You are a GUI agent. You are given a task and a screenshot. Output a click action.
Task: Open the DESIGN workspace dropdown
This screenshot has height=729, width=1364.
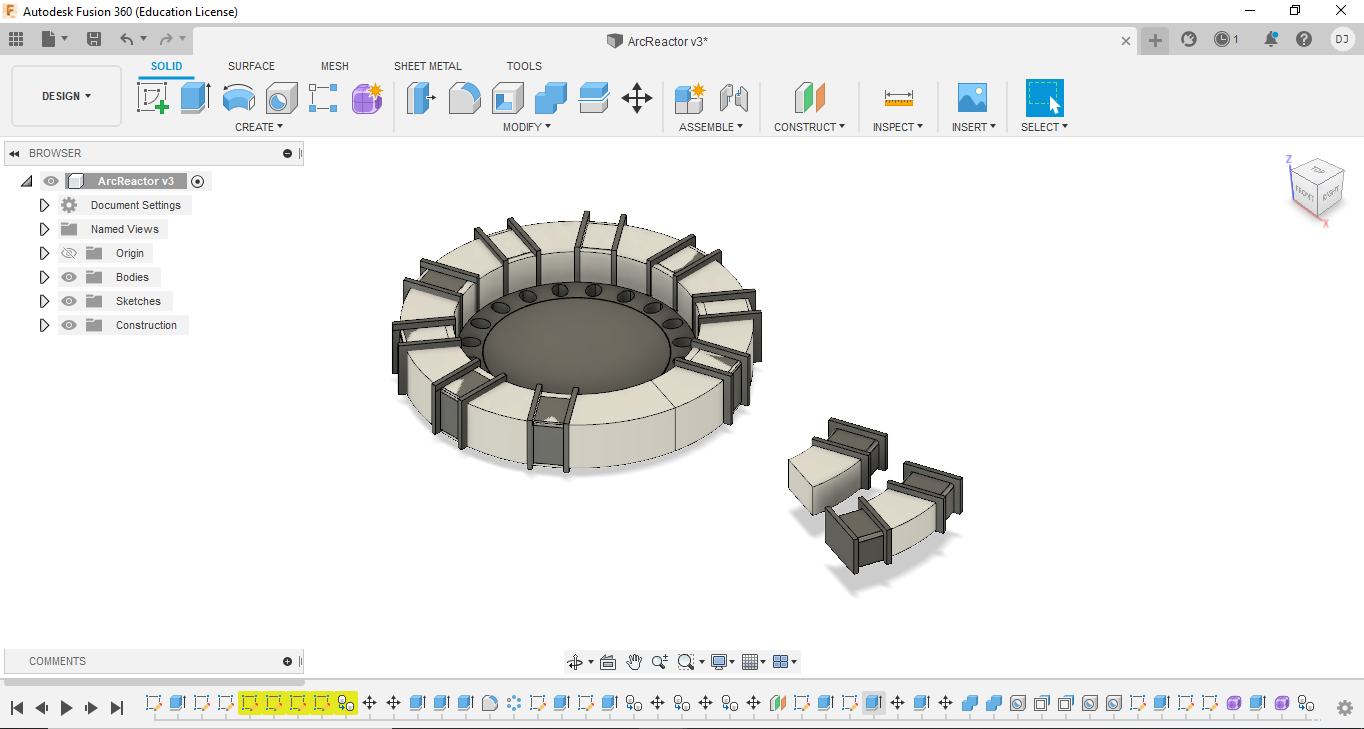[66, 96]
